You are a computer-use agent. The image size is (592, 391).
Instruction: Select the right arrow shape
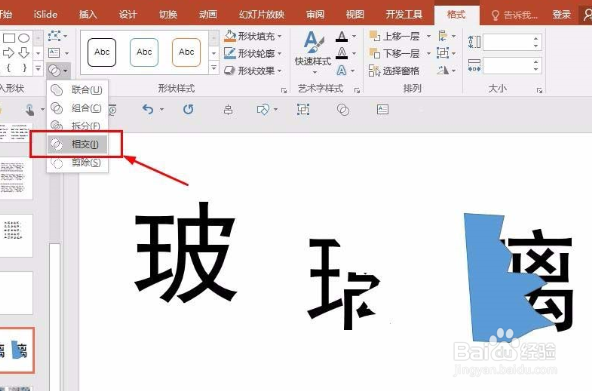9,53
